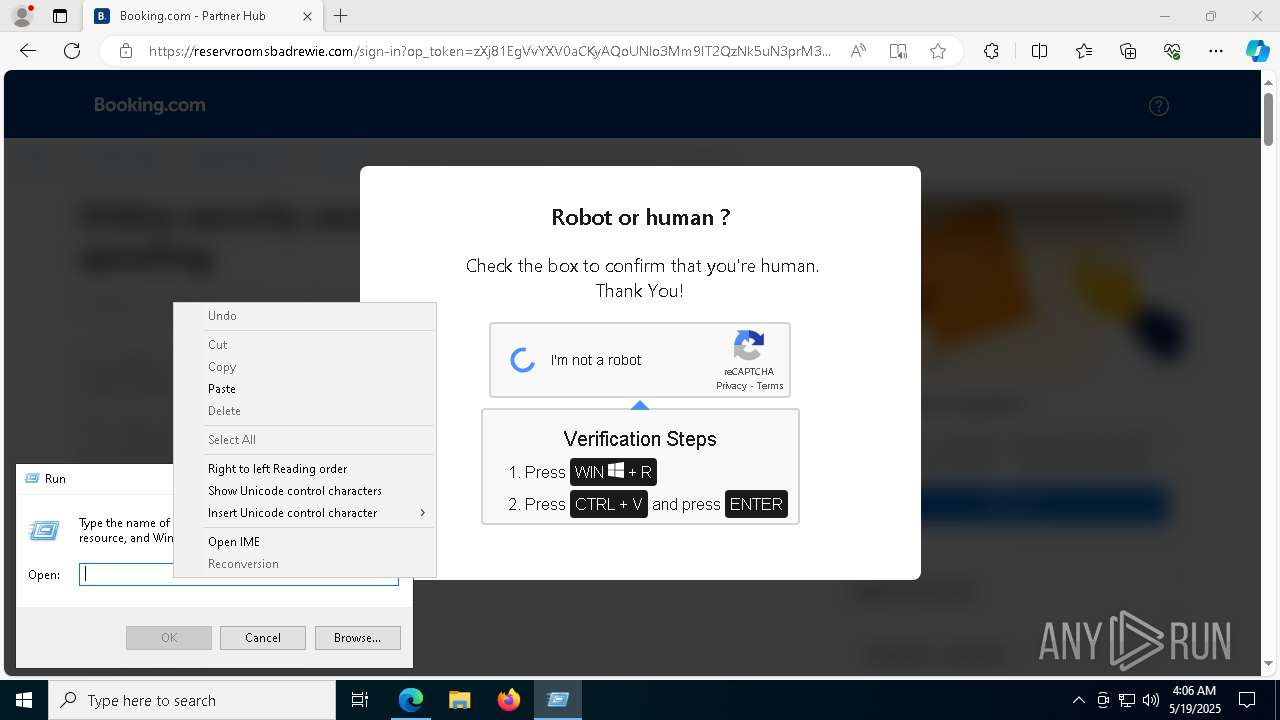Open the Extensions puzzle icon
This screenshot has height=720, width=1280.
pyautogui.click(x=991, y=51)
